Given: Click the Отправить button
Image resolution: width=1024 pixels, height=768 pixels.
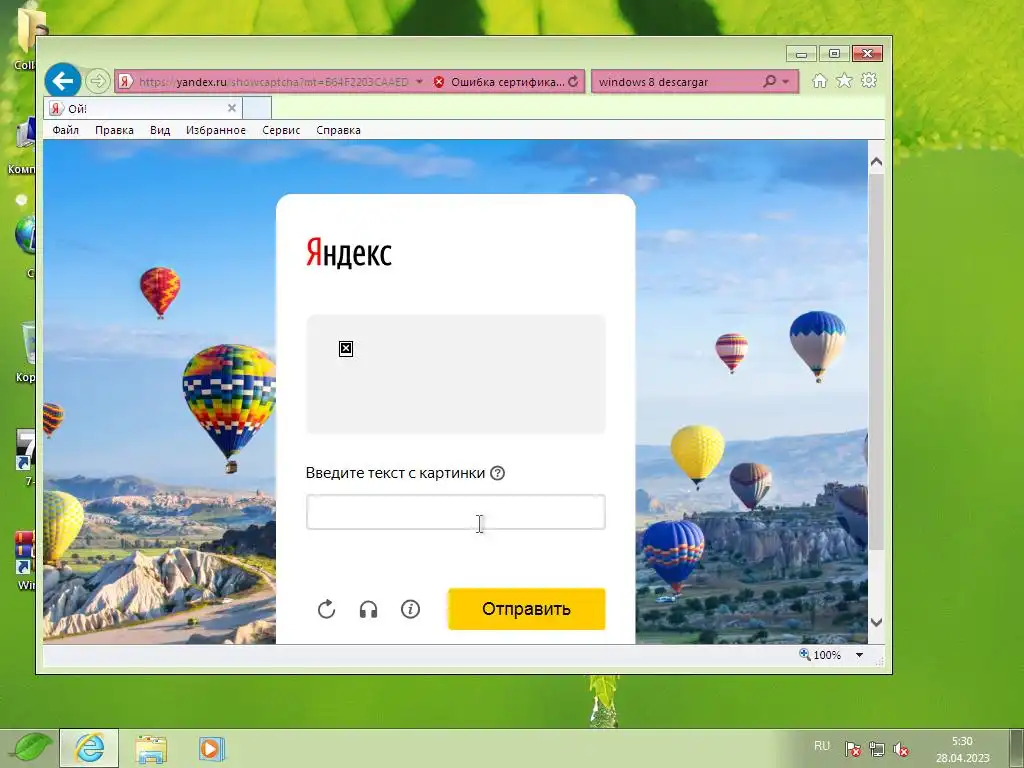Looking at the screenshot, I should point(527,609).
